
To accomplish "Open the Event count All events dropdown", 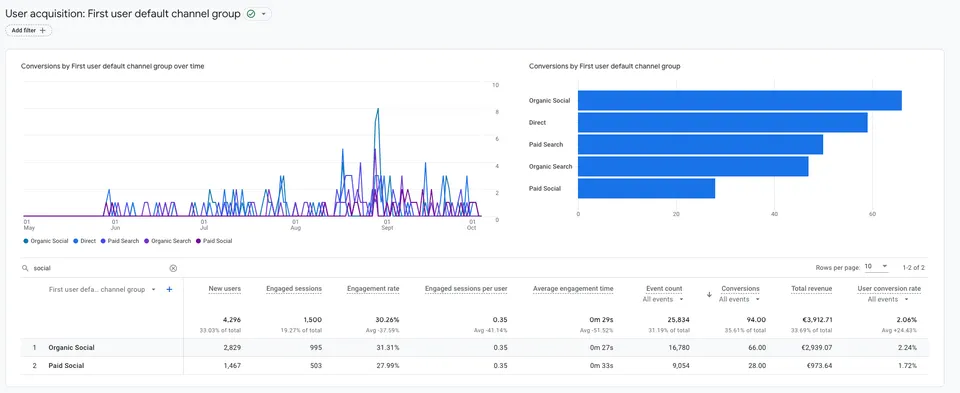I will pos(662,299).
